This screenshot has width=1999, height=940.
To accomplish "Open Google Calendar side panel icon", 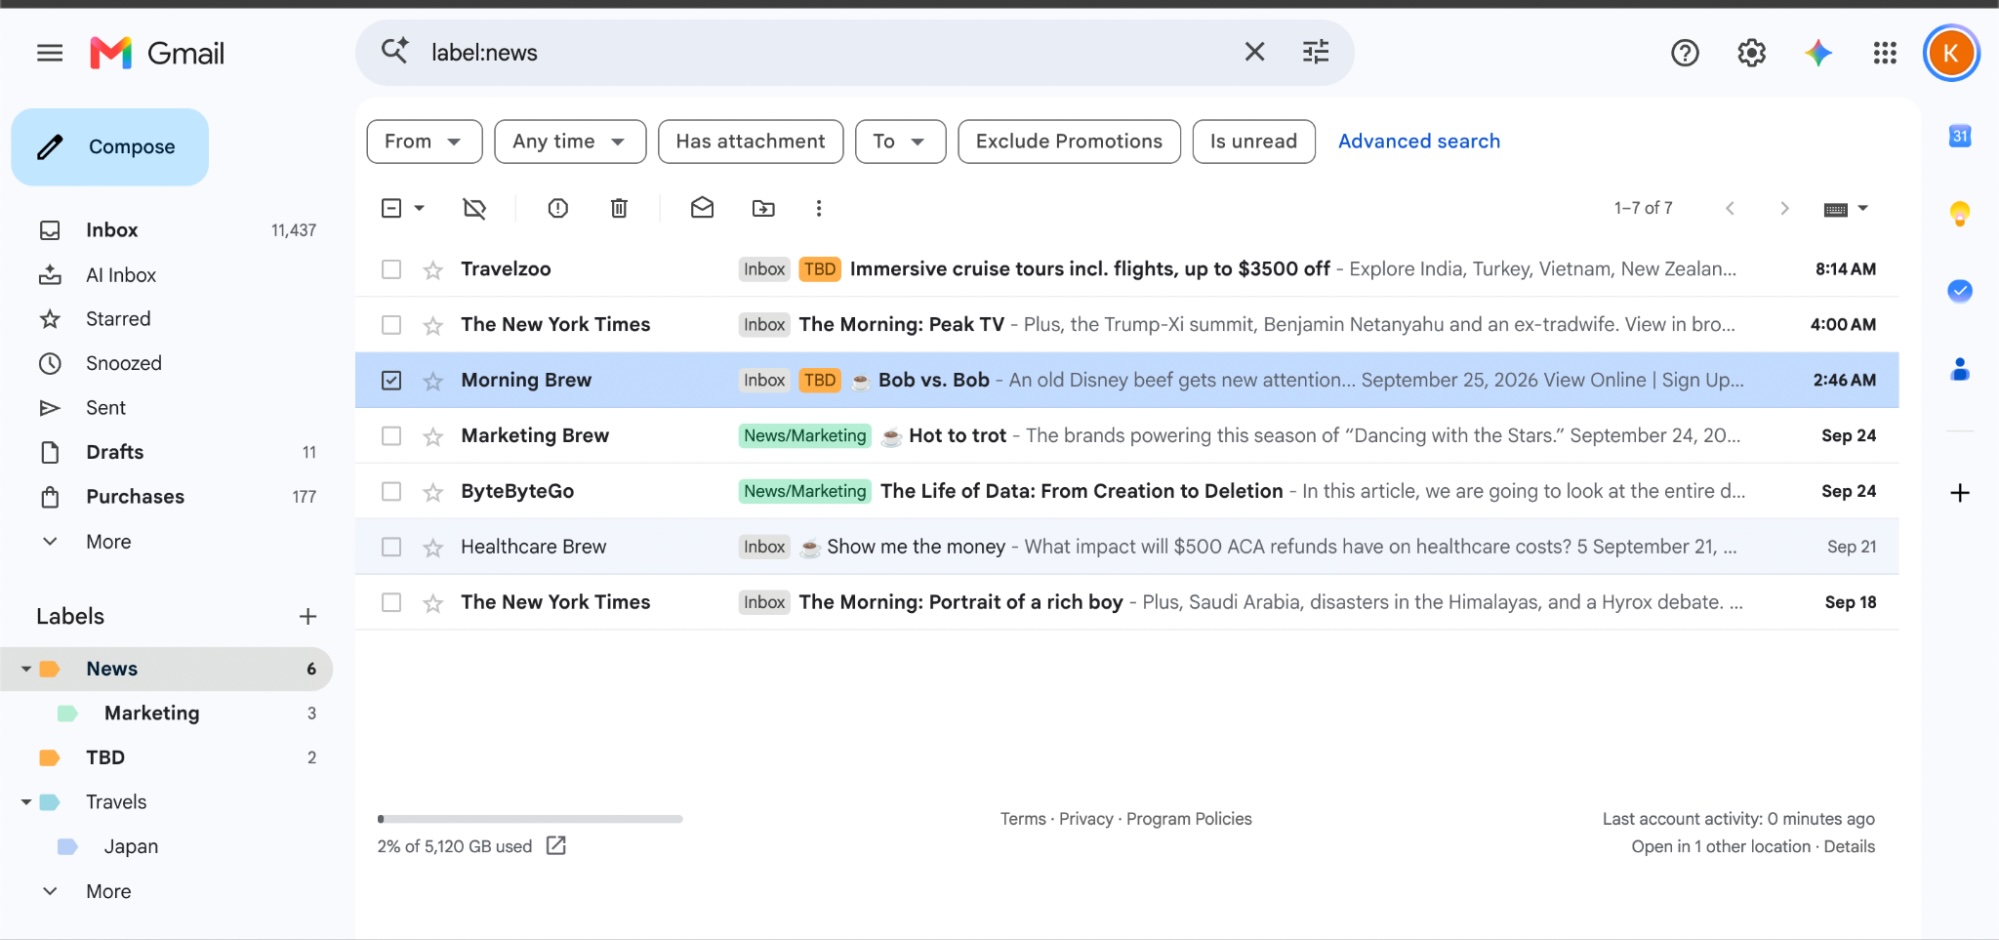I will coord(1960,136).
